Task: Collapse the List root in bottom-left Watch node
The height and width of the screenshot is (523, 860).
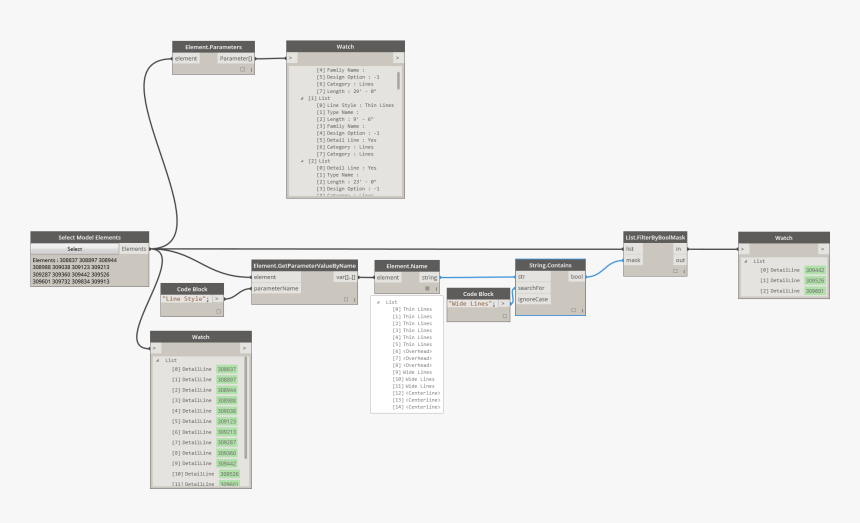Action: click(x=157, y=359)
